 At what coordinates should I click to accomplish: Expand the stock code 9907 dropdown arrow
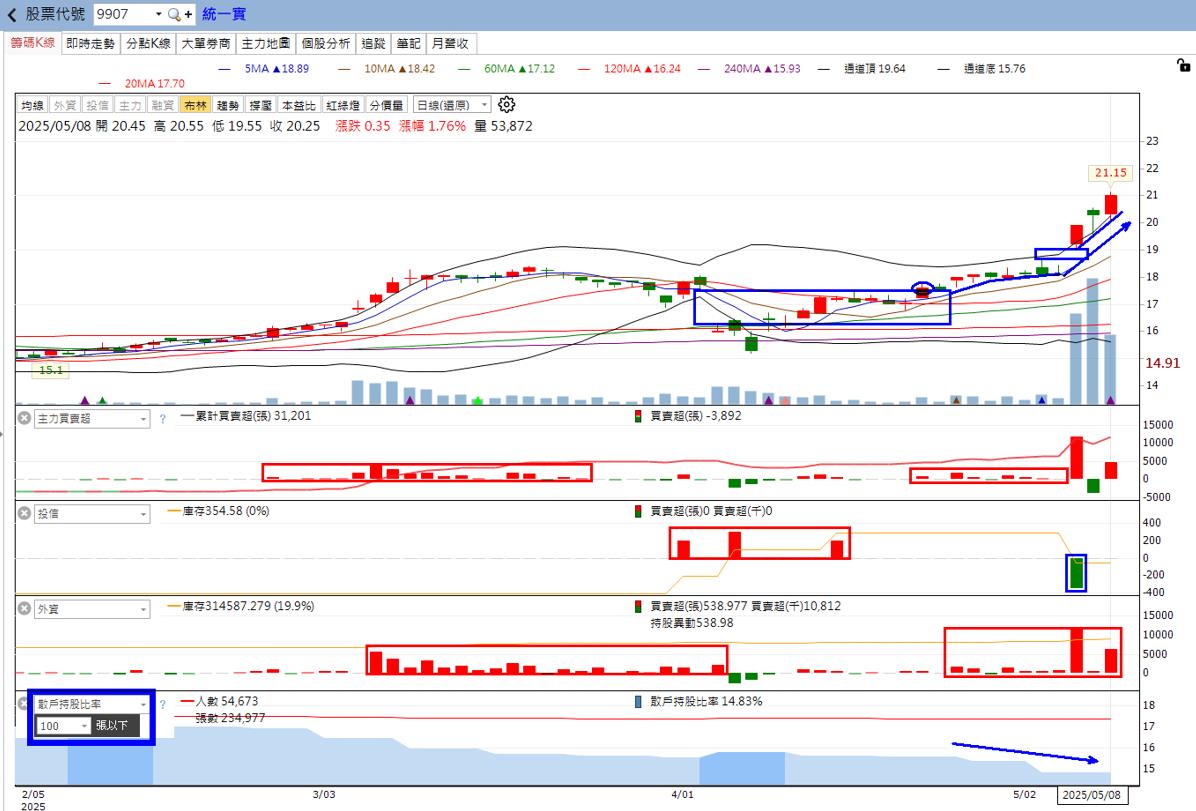click(158, 14)
